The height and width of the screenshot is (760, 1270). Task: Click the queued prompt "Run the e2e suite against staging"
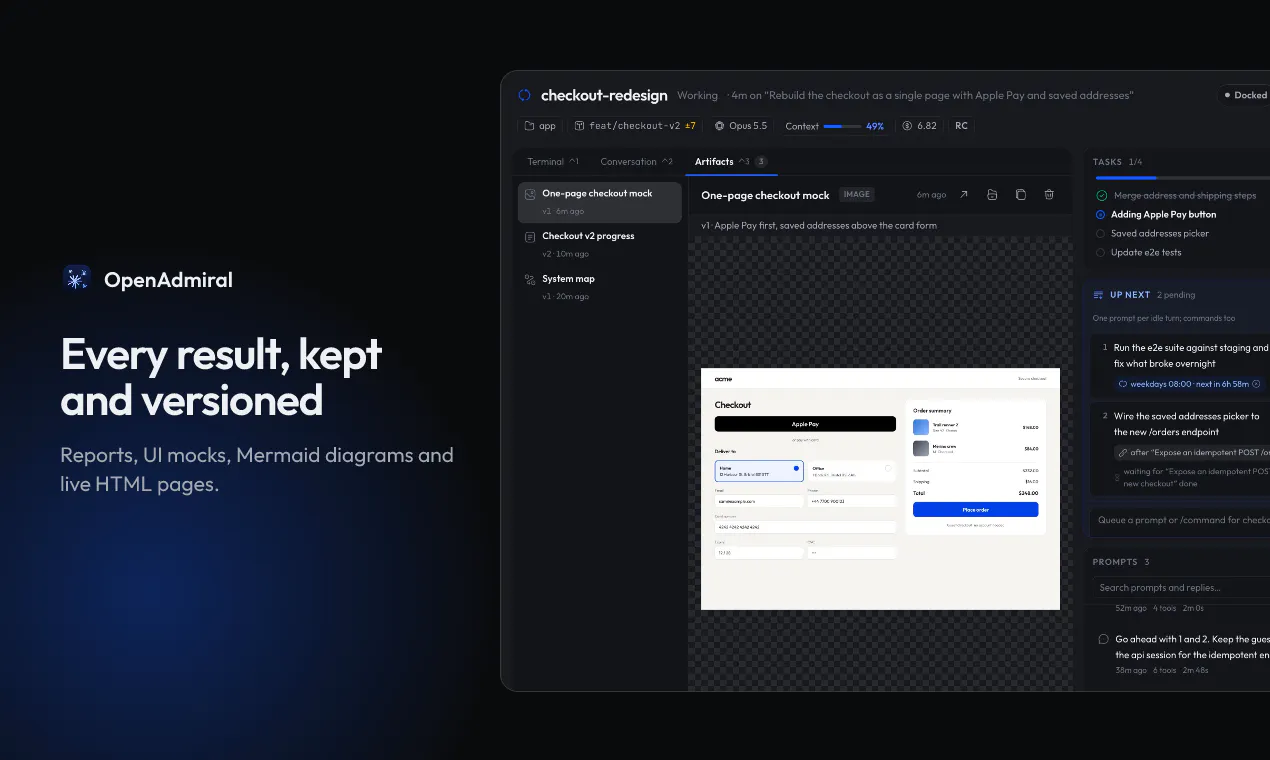(1191, 356)
